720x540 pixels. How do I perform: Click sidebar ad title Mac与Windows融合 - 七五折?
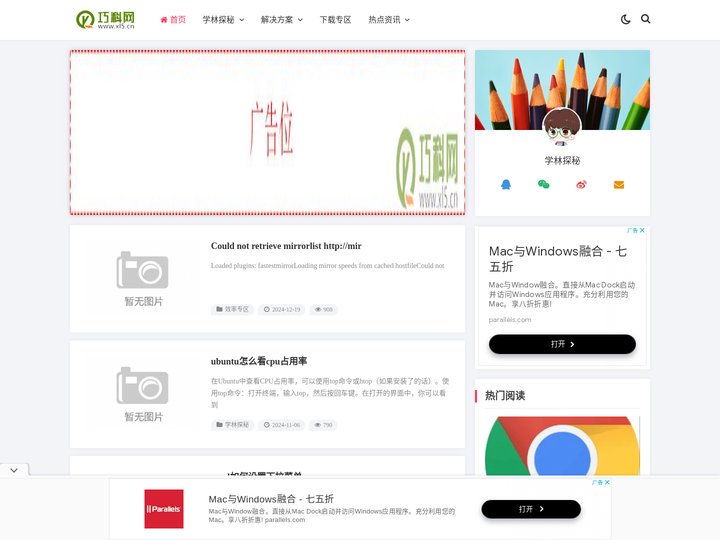coord(557,259)
